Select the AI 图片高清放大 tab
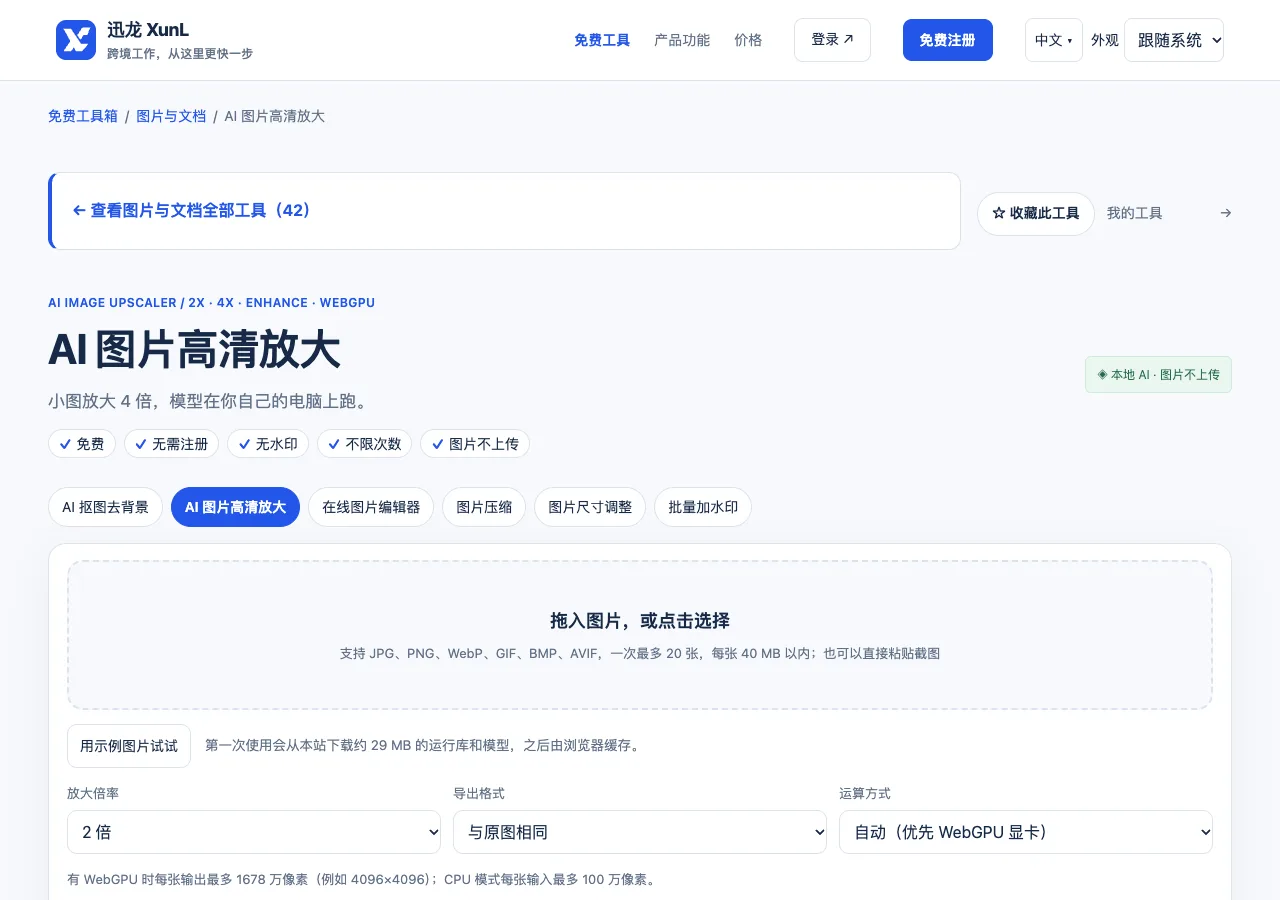1280x900 pixels. (x=235, y=507)
